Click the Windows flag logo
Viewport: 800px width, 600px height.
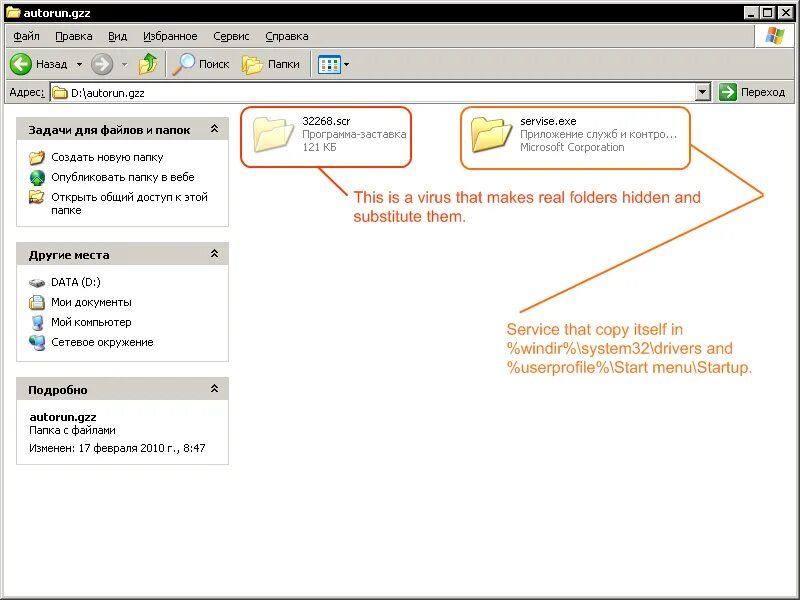tap(774, 36)
